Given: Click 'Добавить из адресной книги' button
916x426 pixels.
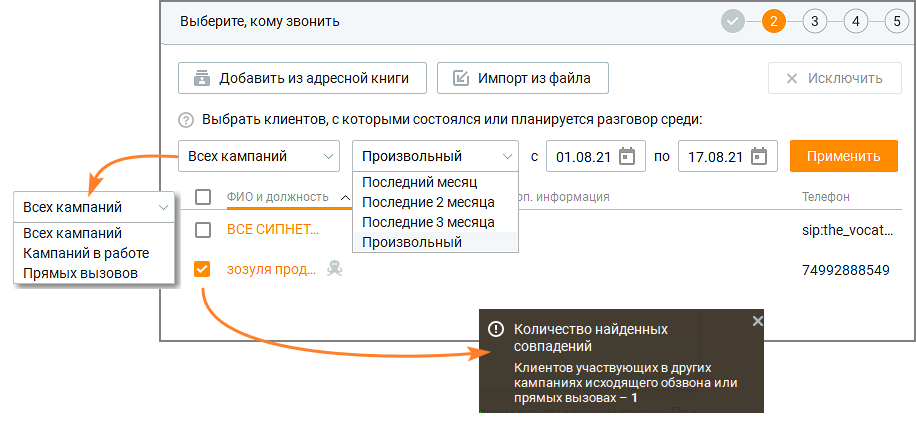Looking at the screenshot, I should [302, 78].
